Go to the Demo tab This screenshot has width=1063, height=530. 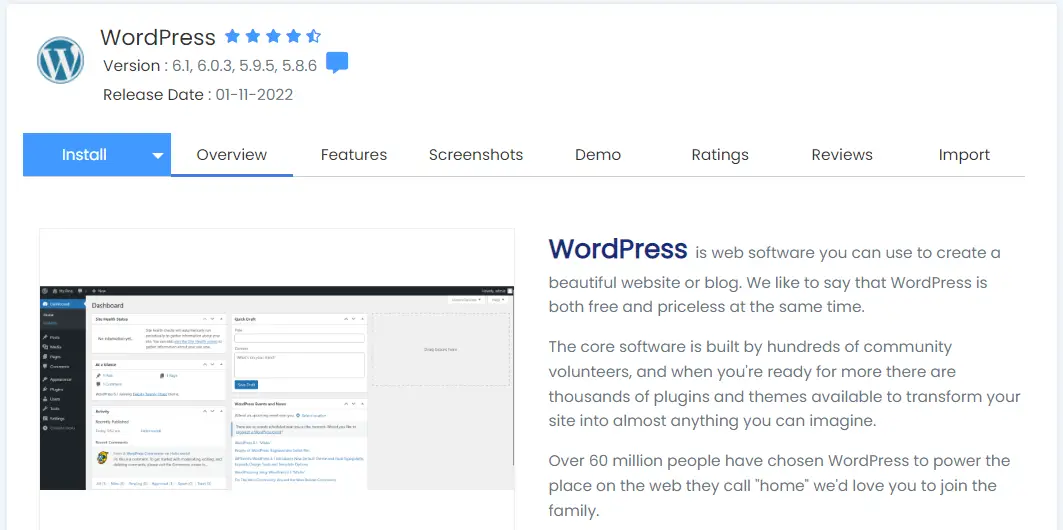pos(598,155)
